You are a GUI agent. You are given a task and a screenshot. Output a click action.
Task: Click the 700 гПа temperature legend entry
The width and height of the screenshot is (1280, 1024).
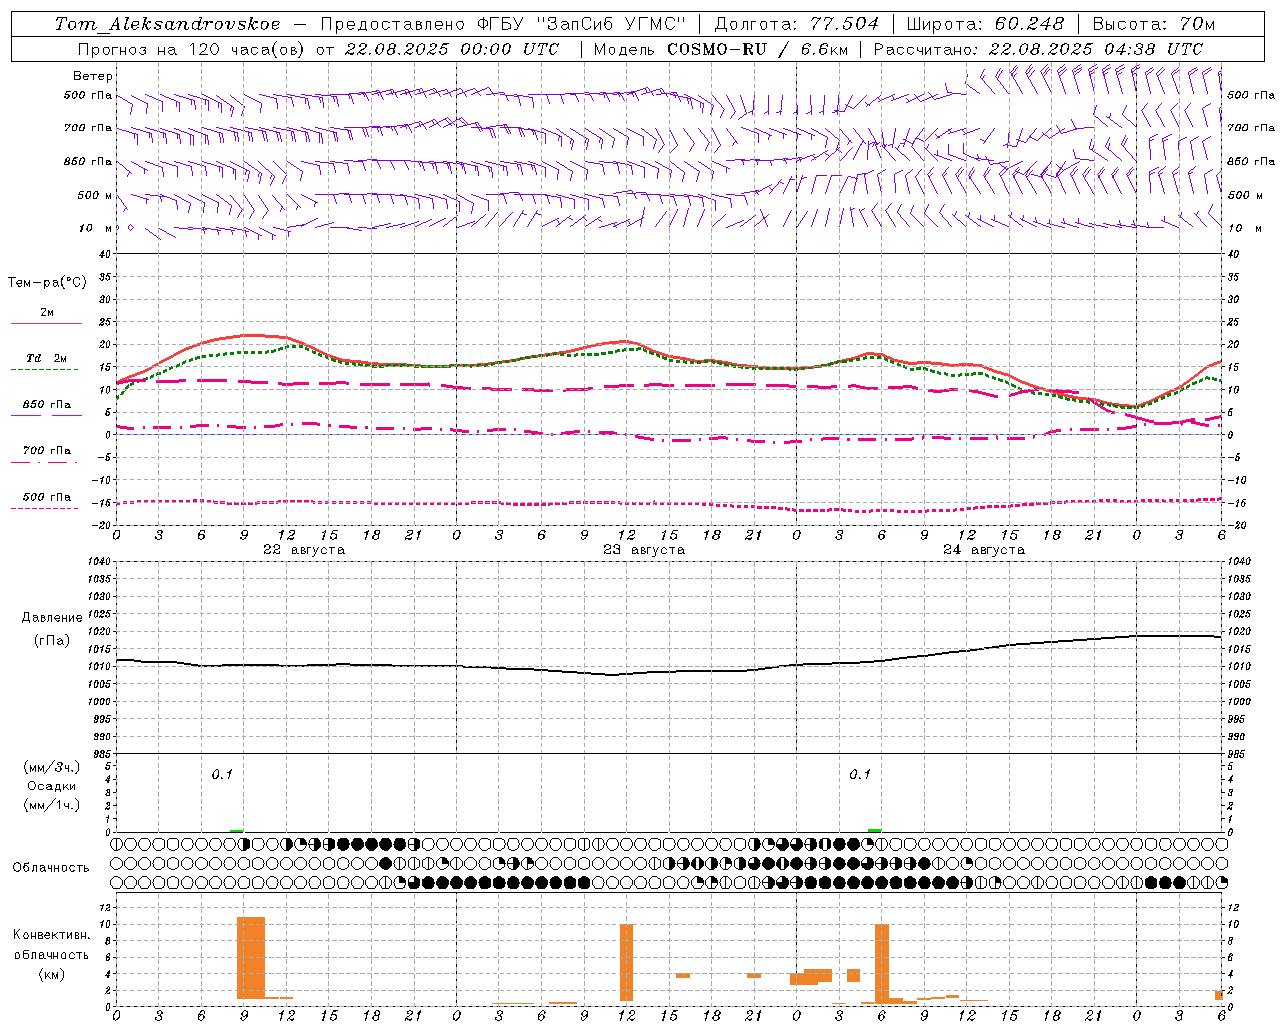point(47,451)
